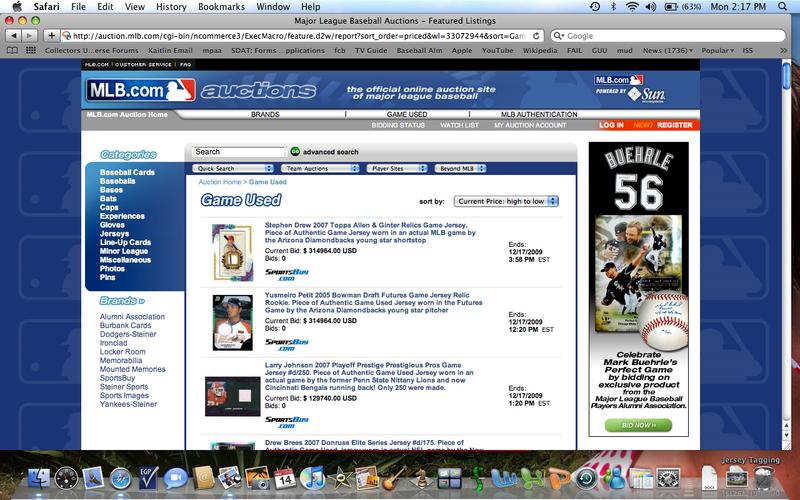Click the LOG IN link
This screenshot has width=800, height=500.
click(x=611, y=125)
